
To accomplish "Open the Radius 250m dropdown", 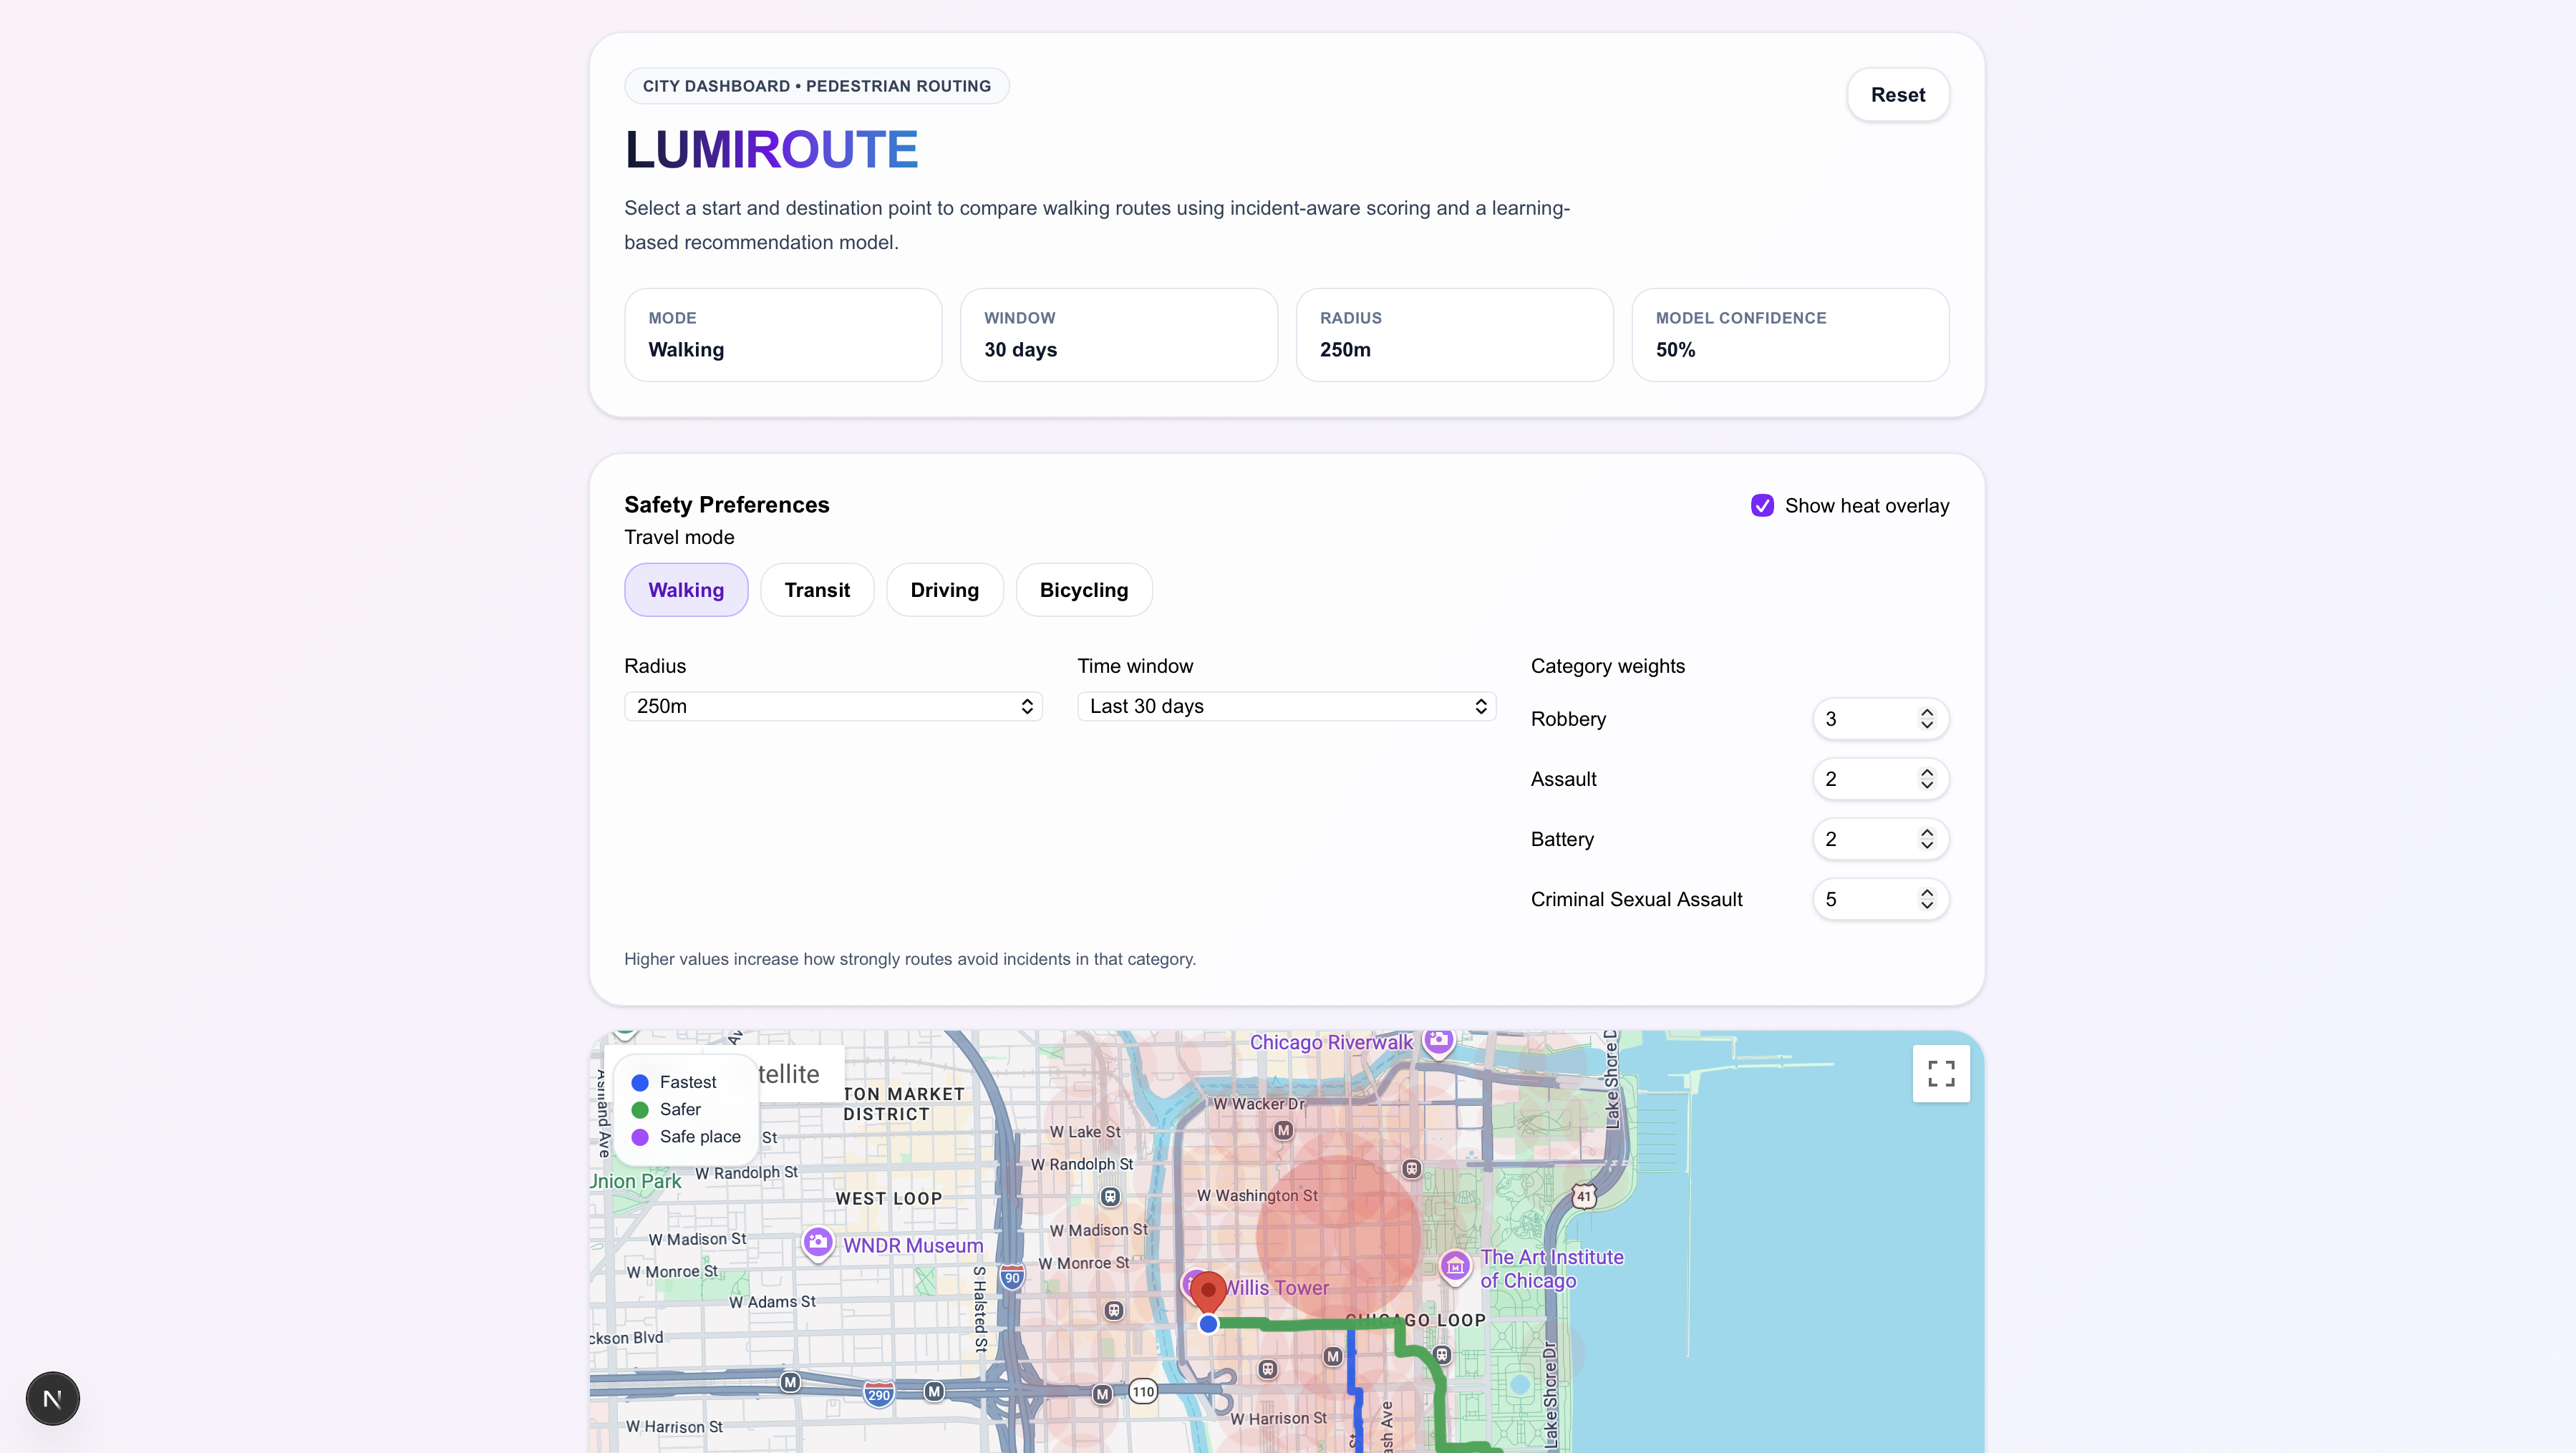I will click(x=832, y=706).
